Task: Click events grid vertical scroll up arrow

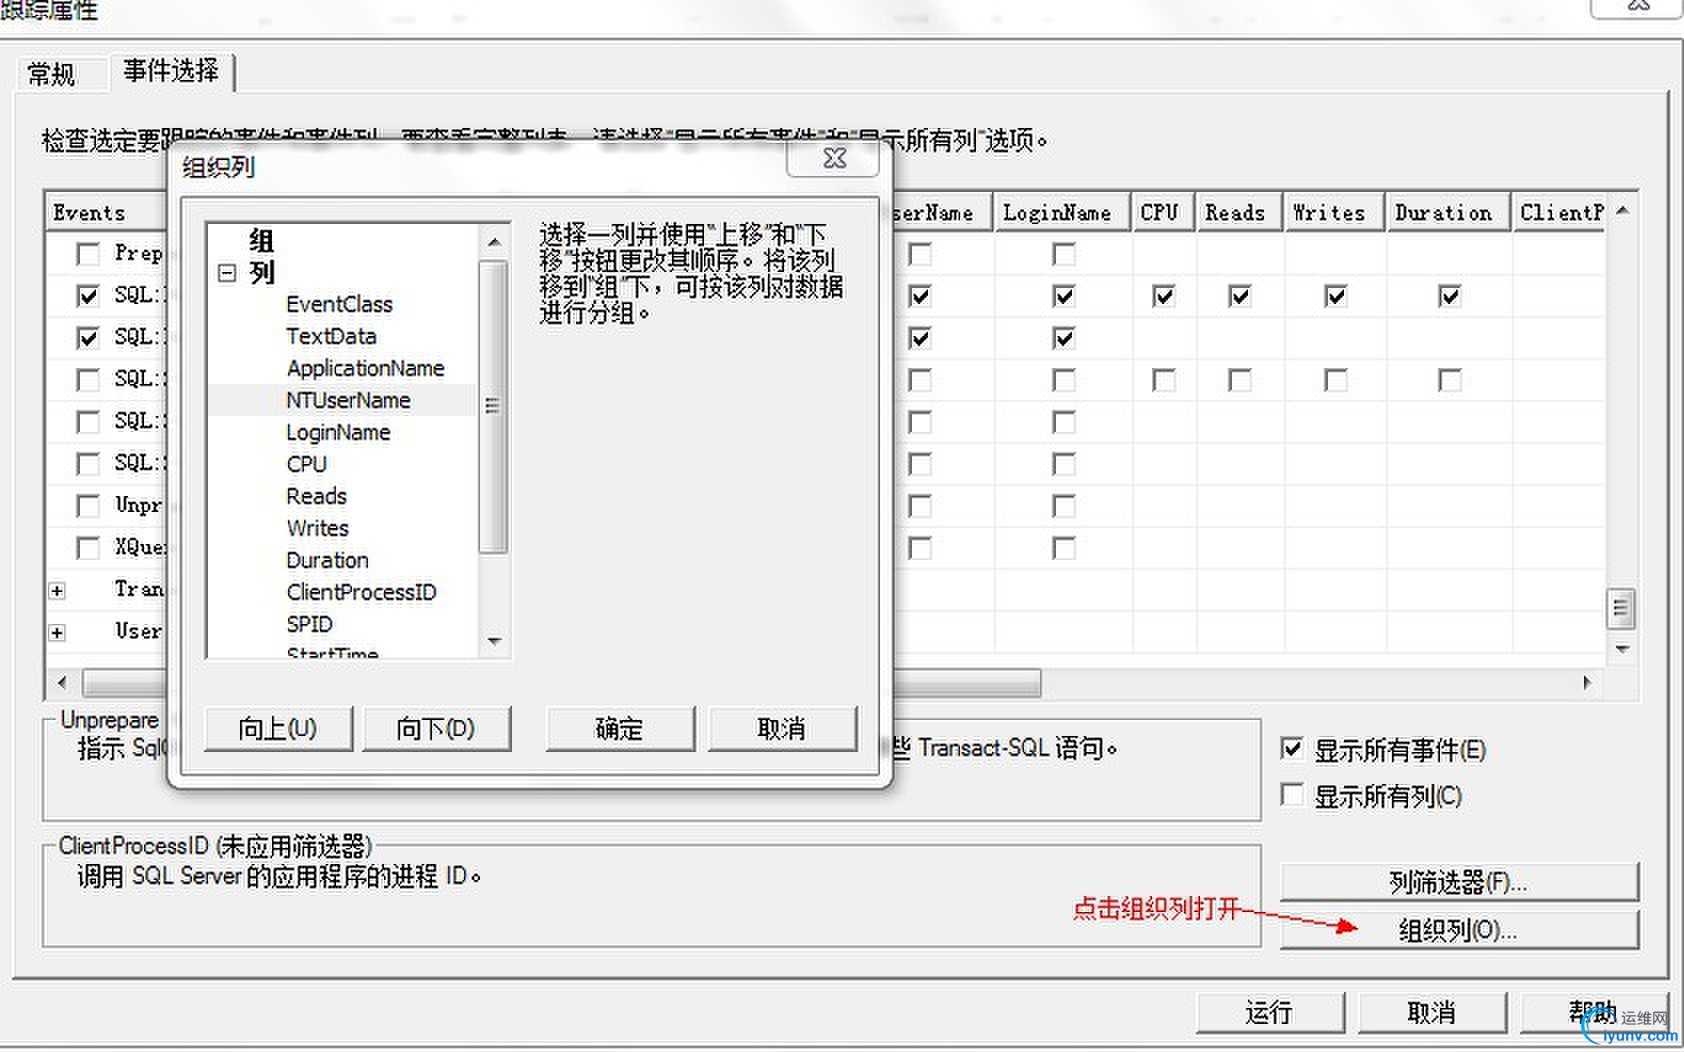Action: point(1622,210)
